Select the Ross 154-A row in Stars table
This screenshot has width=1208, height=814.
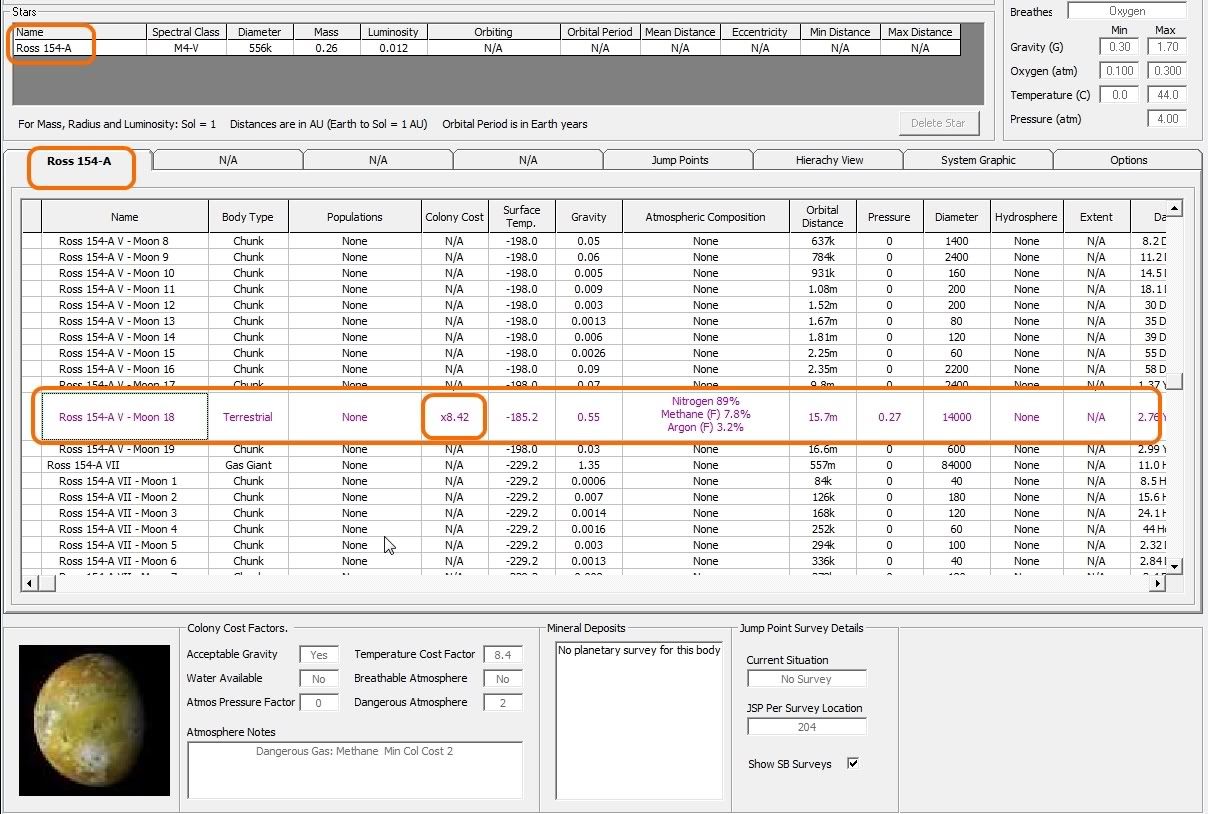click(x=486, y=47)
